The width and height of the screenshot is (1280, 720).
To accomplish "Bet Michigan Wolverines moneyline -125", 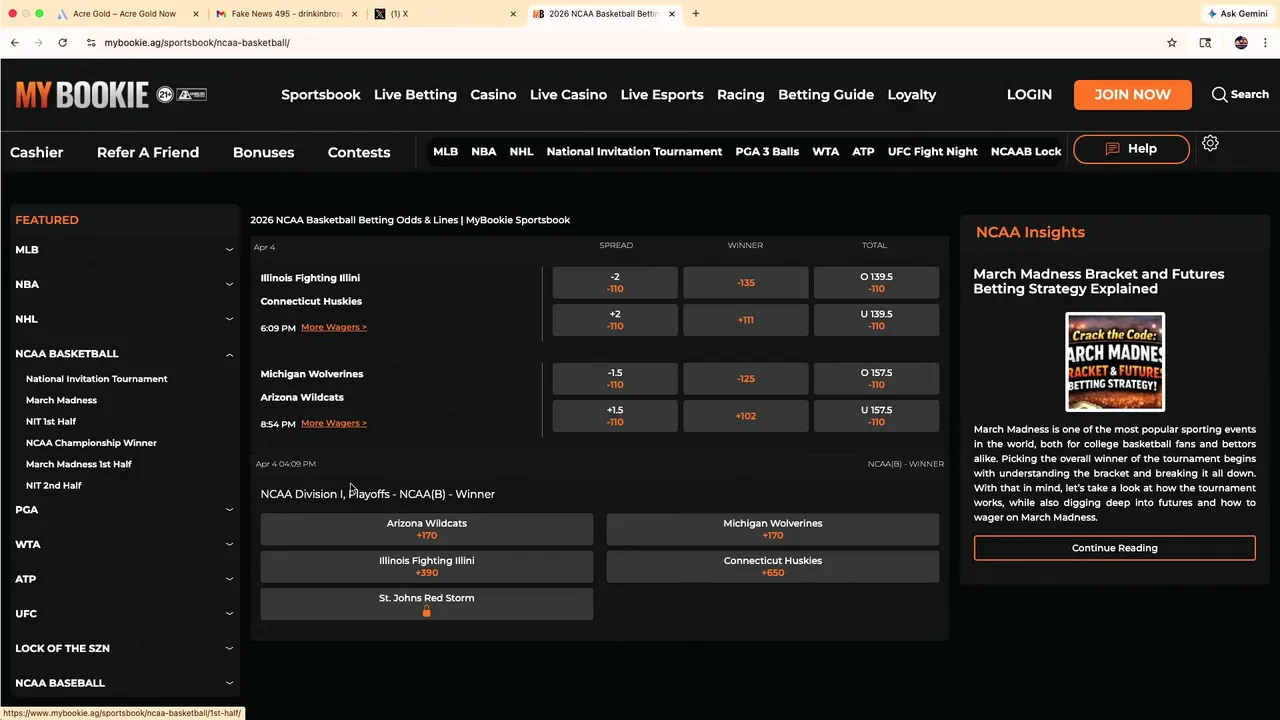I will click(x=745, y=379).
